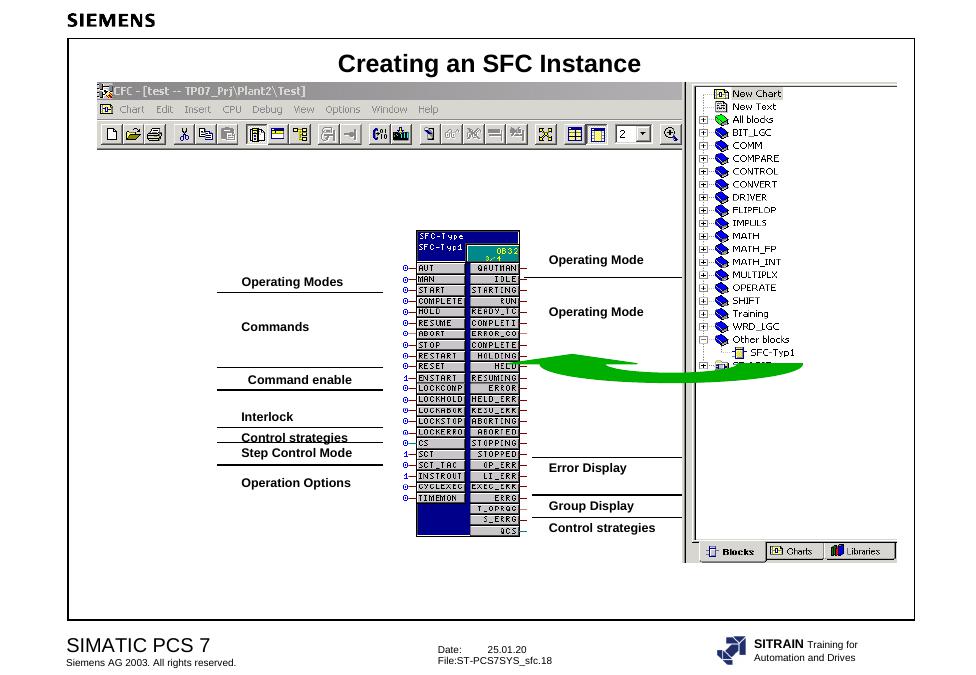Viewport: 976px width, 675px height.
Task: Expand the BIT_LGC block family
Action: click(x=703, y=133)
